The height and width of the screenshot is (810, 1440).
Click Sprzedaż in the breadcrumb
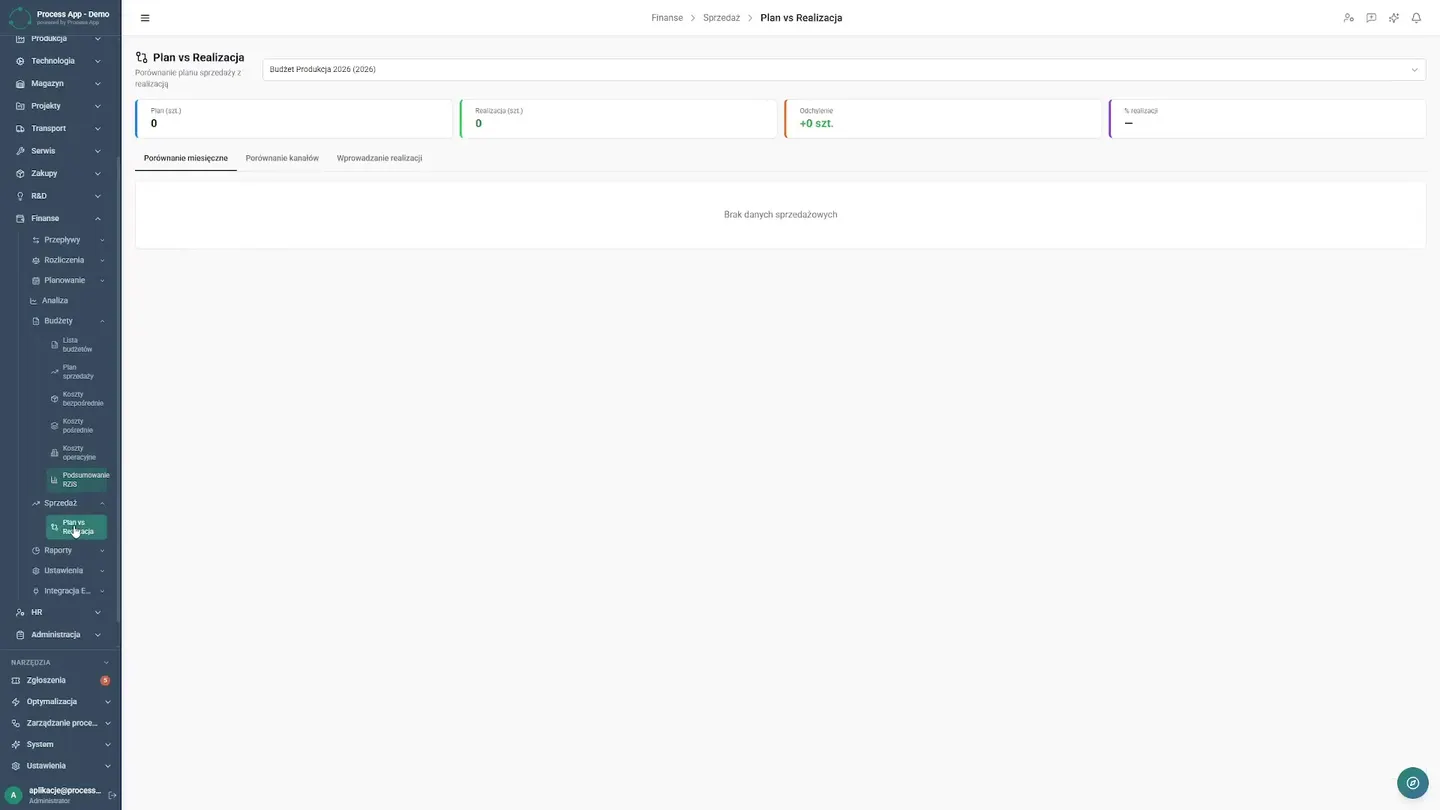tap(721, 18)
